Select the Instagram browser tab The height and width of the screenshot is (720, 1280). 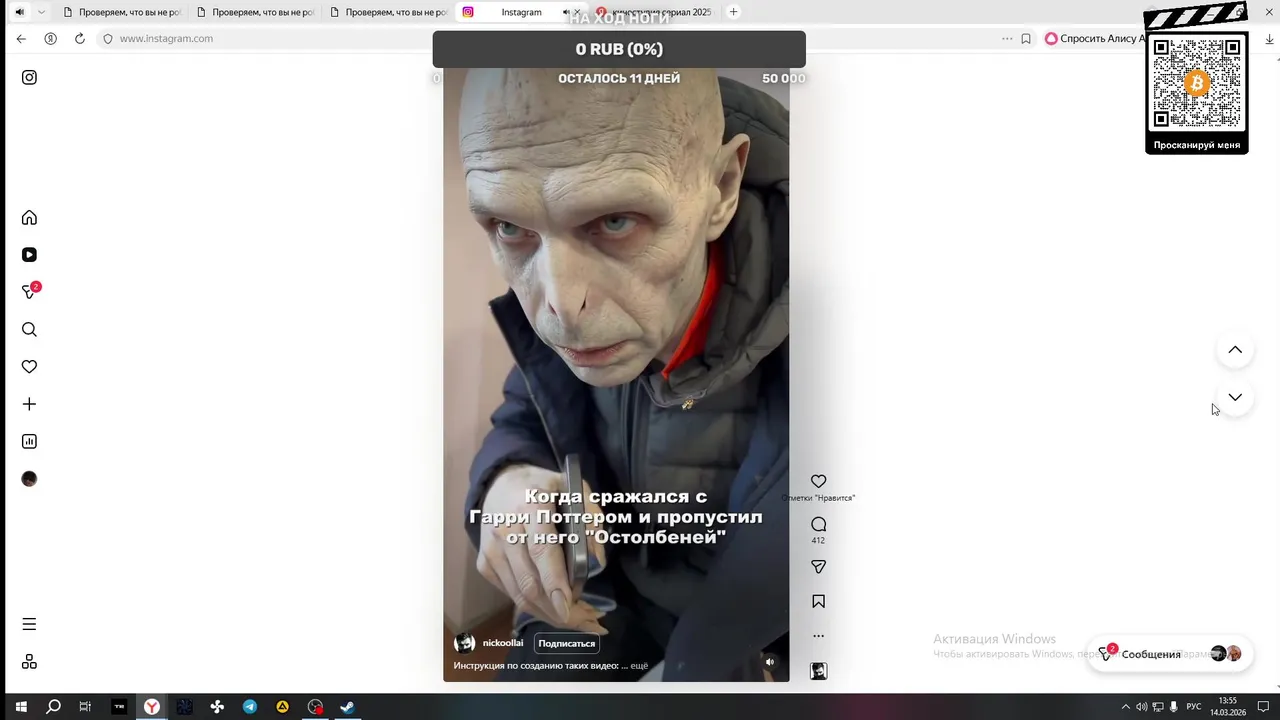click(521, 12)
